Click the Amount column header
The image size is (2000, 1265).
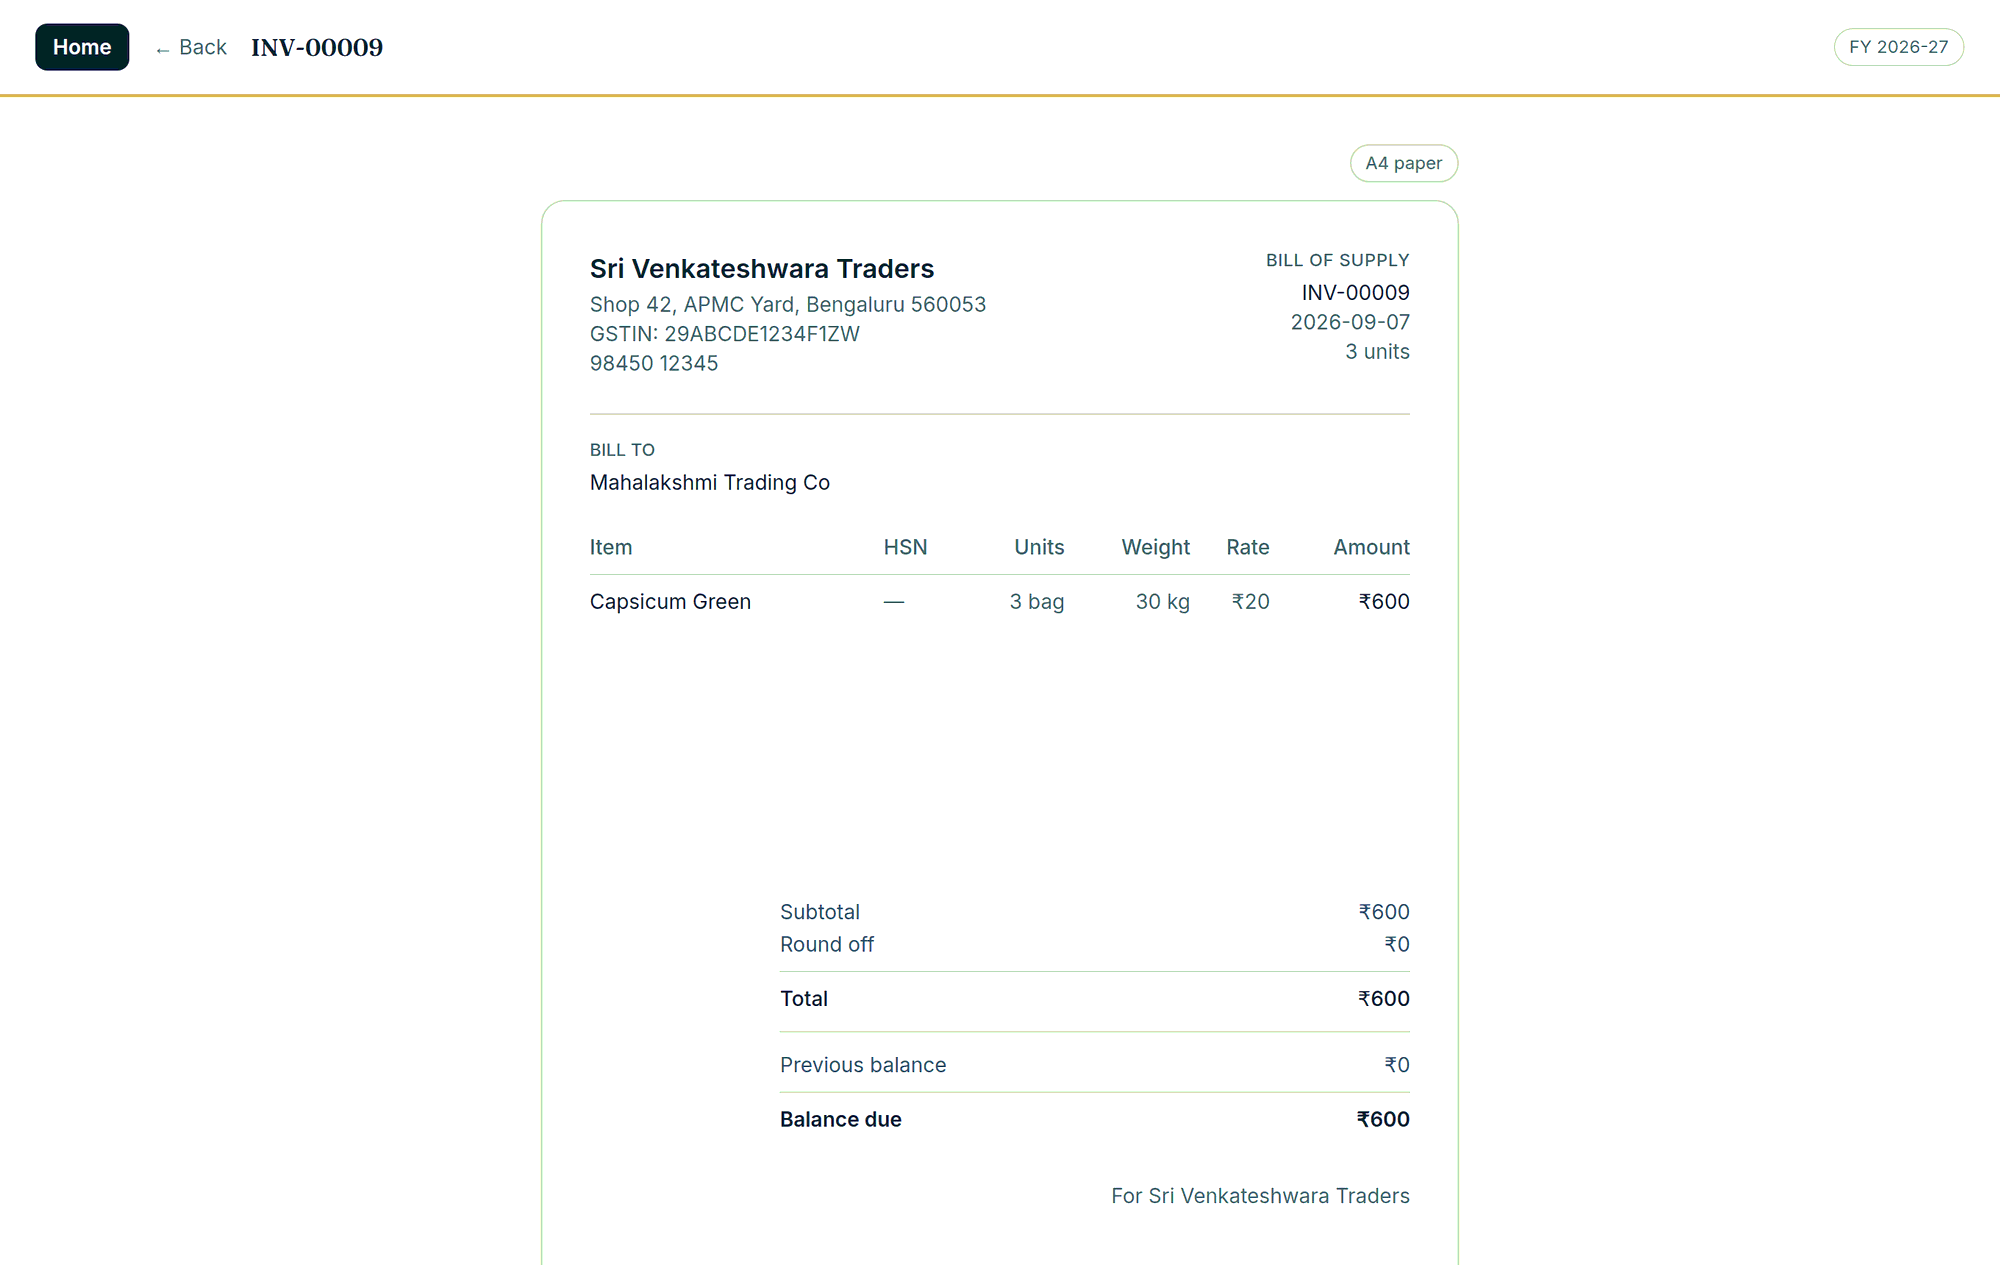click(x=1371, y=547)
